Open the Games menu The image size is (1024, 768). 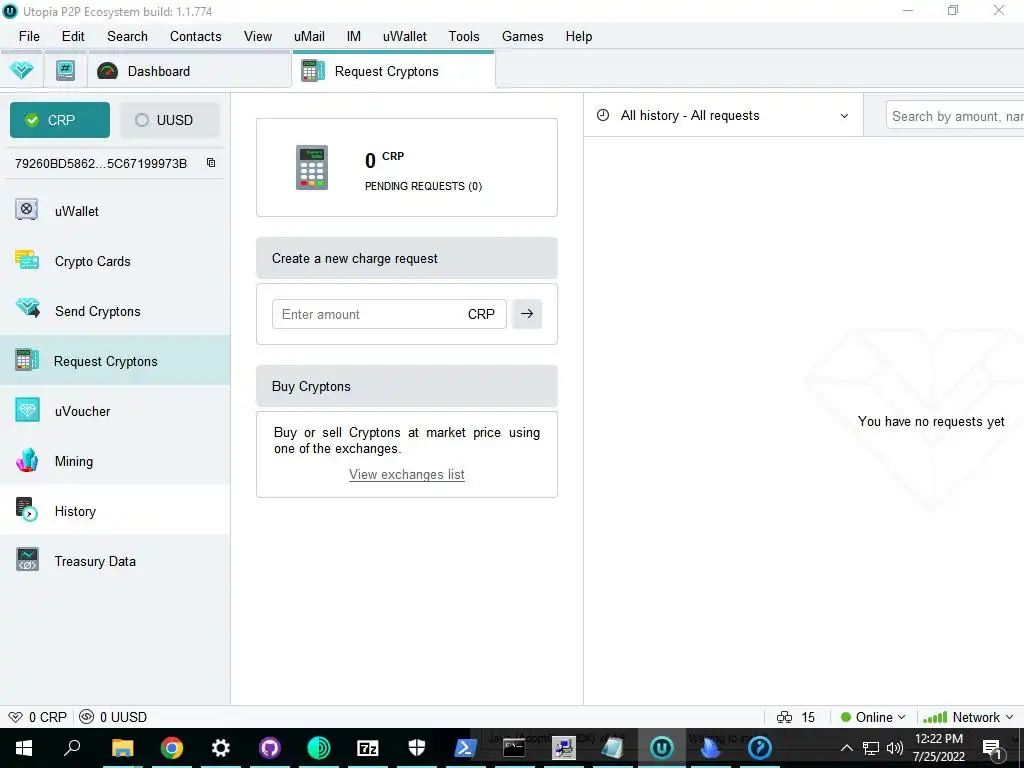pyautogui.click(x=522, y=37)
